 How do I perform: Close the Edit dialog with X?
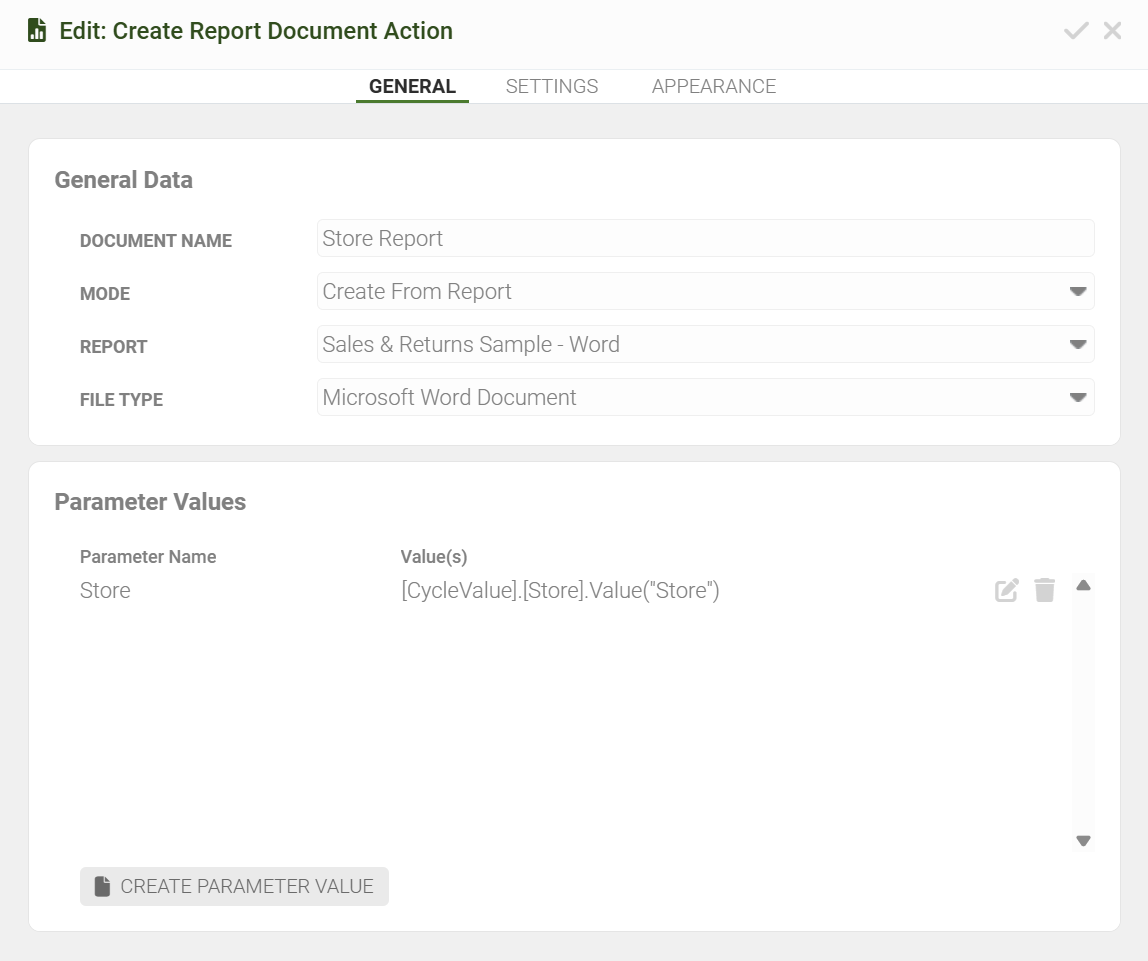[x=1112, y=31]
